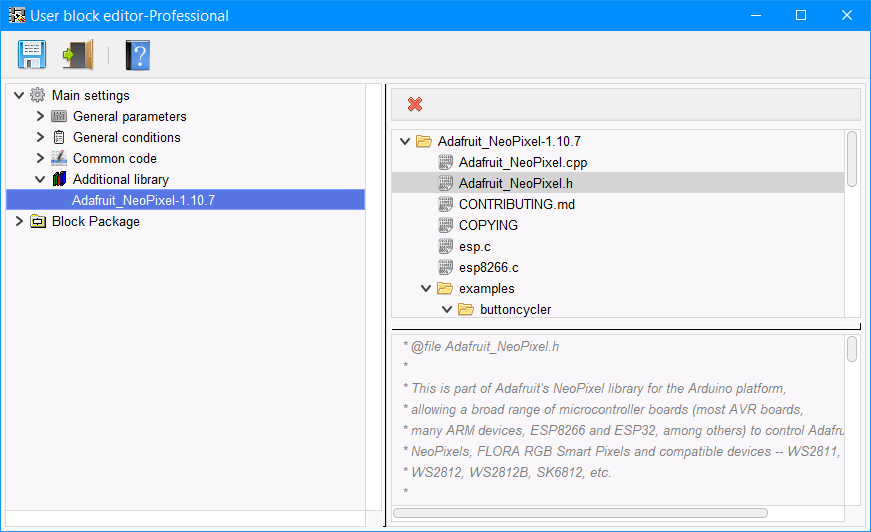Select Adafruit_NeoPixel.h file name
871x532 pixels.
coord(515,183)
